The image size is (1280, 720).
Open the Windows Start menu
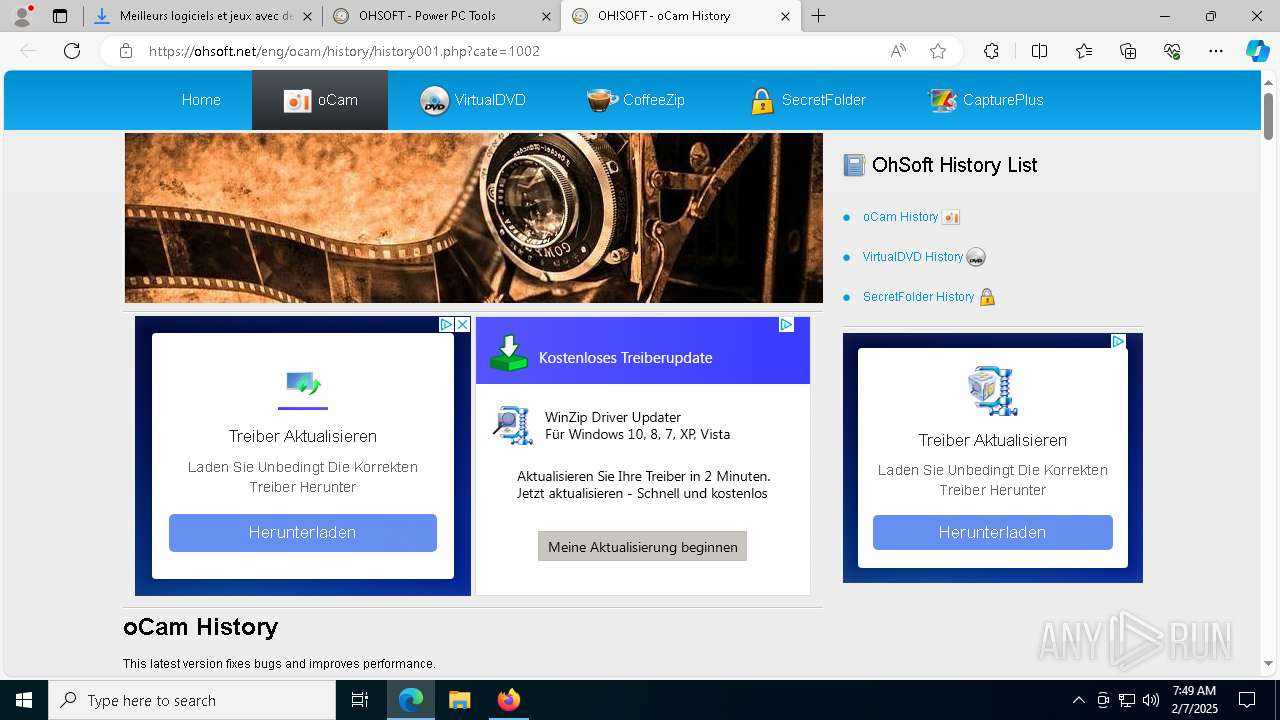(x=24, y=700)
